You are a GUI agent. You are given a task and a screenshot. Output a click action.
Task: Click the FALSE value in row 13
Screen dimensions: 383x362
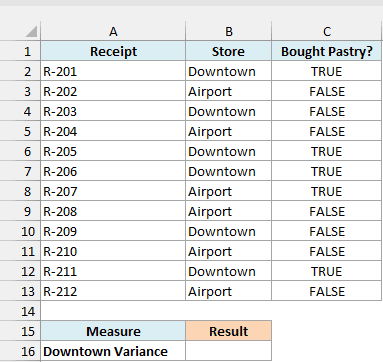(327, 291)
